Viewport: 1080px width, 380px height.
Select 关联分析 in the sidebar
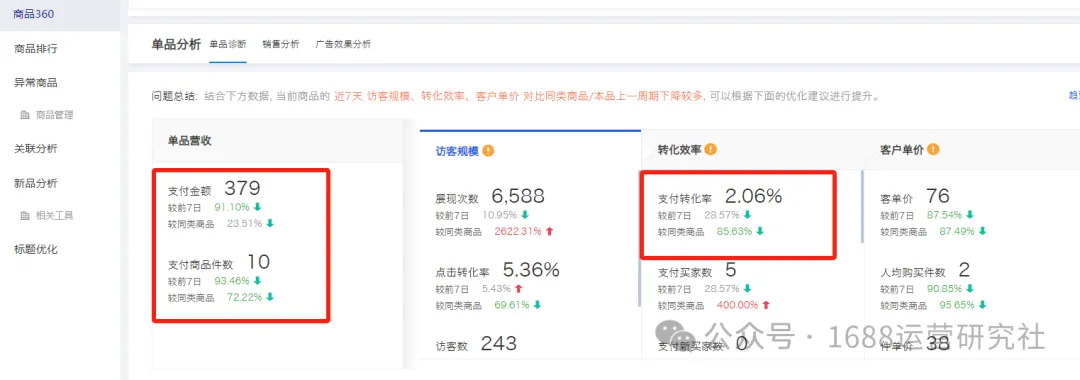[35, 149]
